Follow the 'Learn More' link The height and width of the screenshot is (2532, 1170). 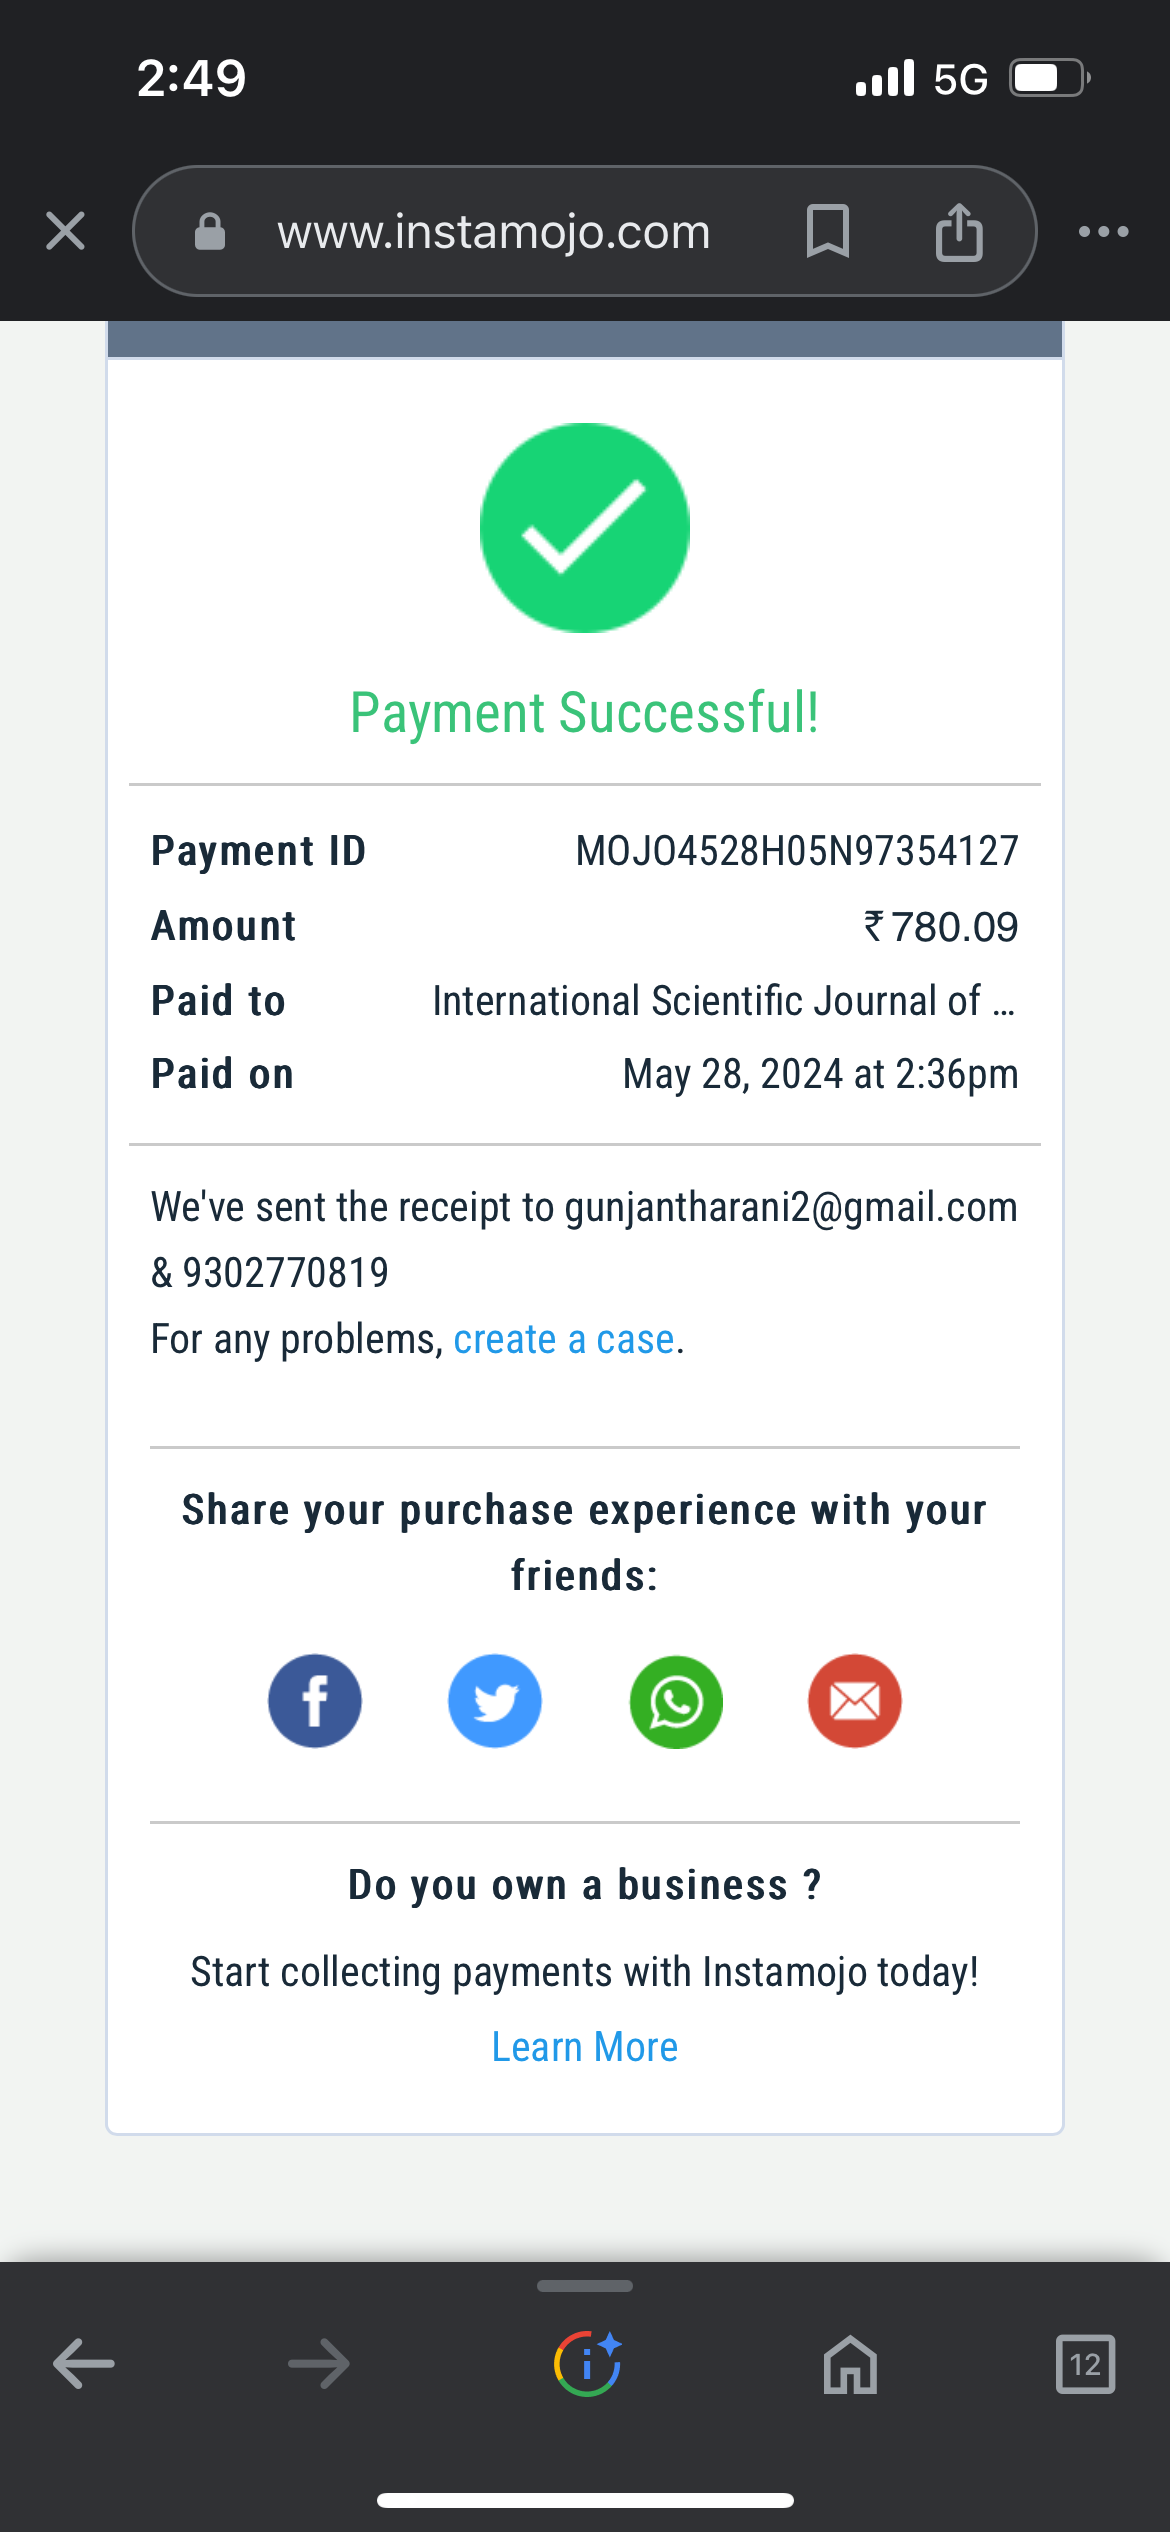pos(585,2047)
